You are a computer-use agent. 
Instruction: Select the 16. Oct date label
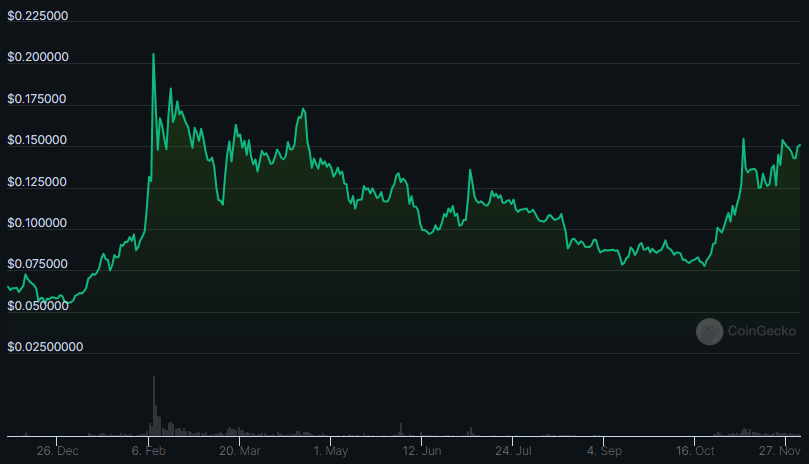point(695,451)
